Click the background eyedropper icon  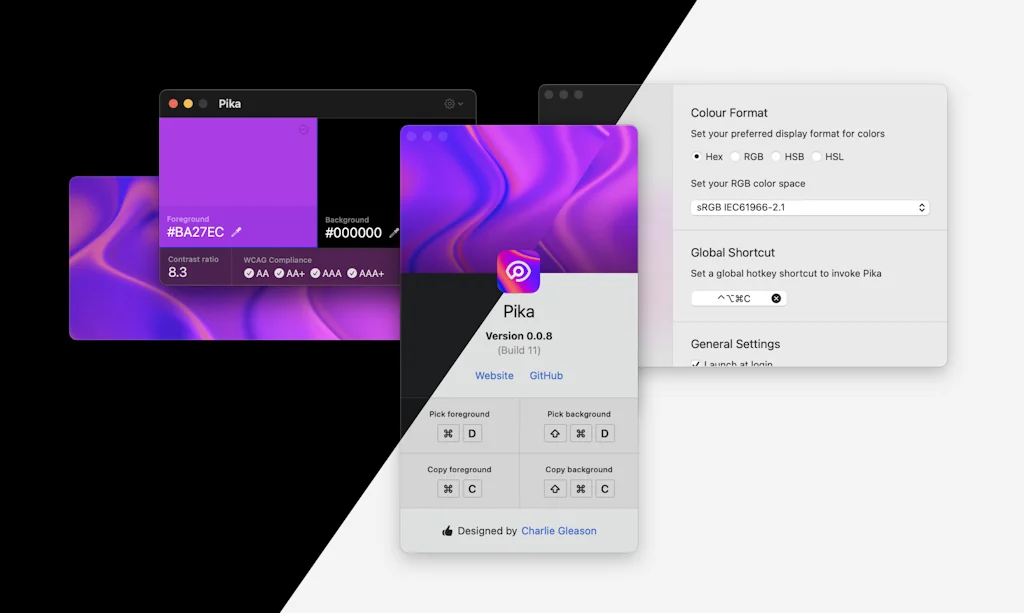[x=394, y=232]
